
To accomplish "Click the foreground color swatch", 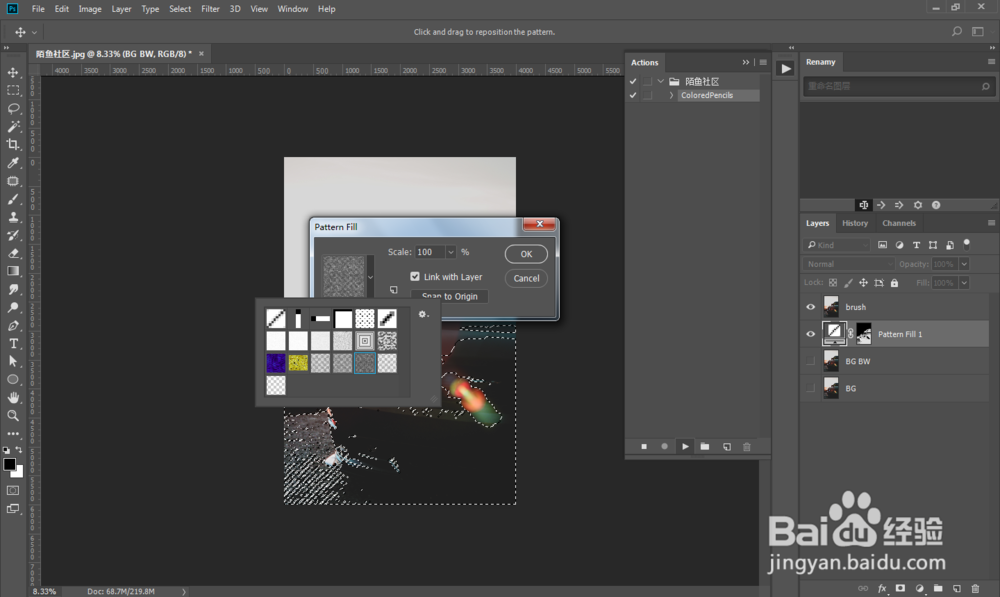I will click(x=10, y=464).
